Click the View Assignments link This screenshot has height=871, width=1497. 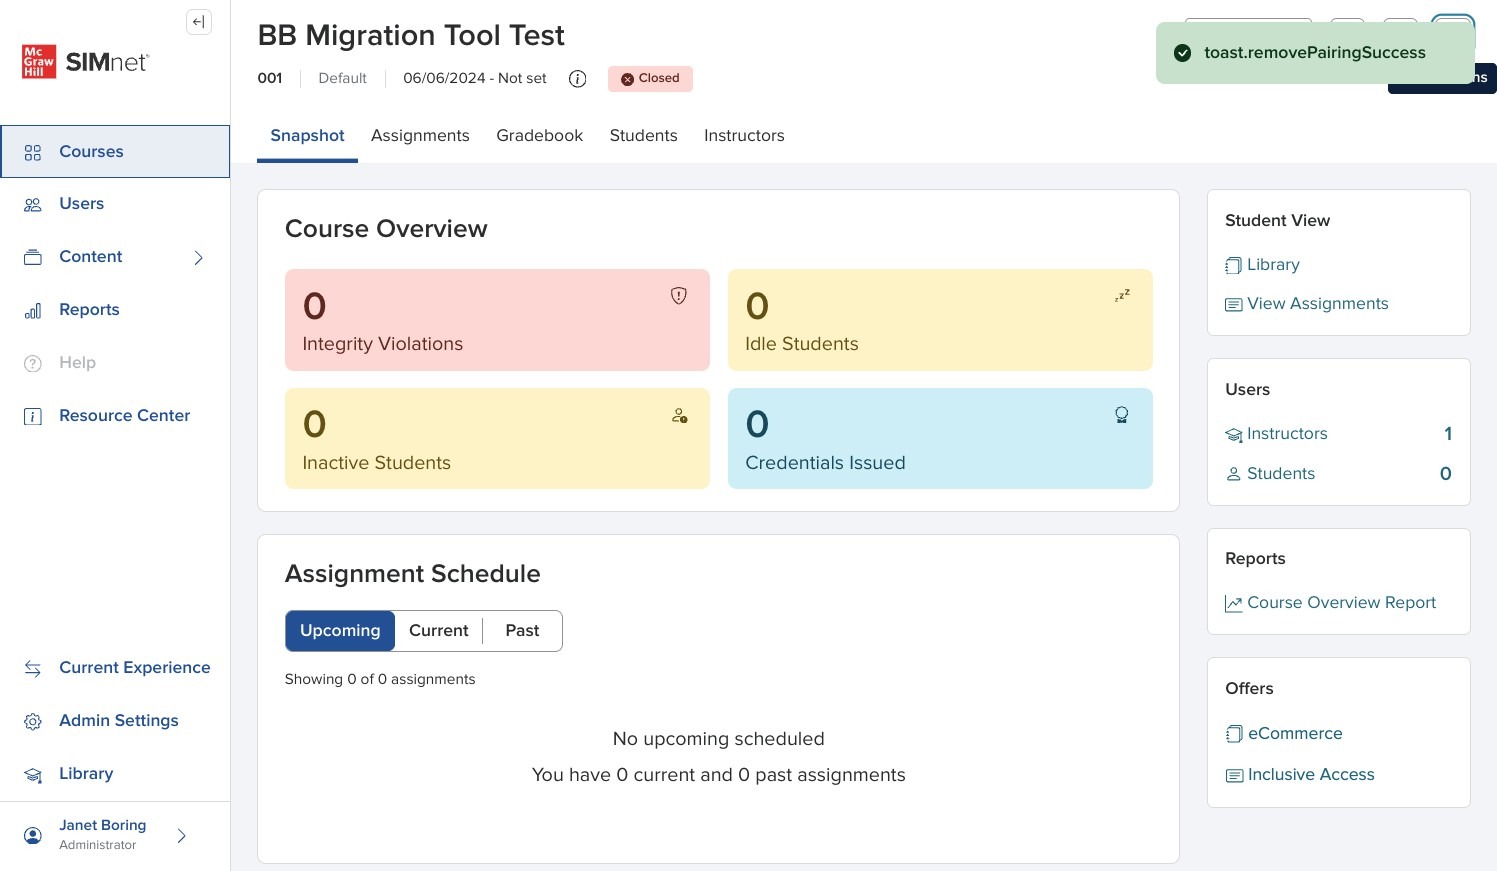[1307, 304]
